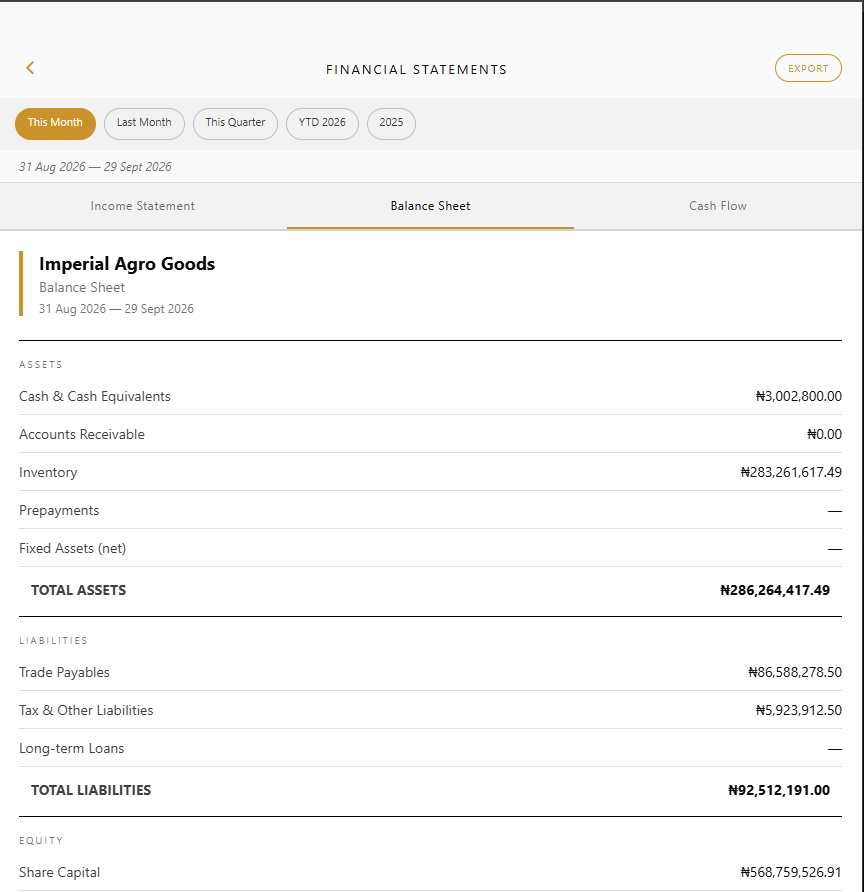Select the Inventory row label
The image size is (864, 892).
(48, 473)
